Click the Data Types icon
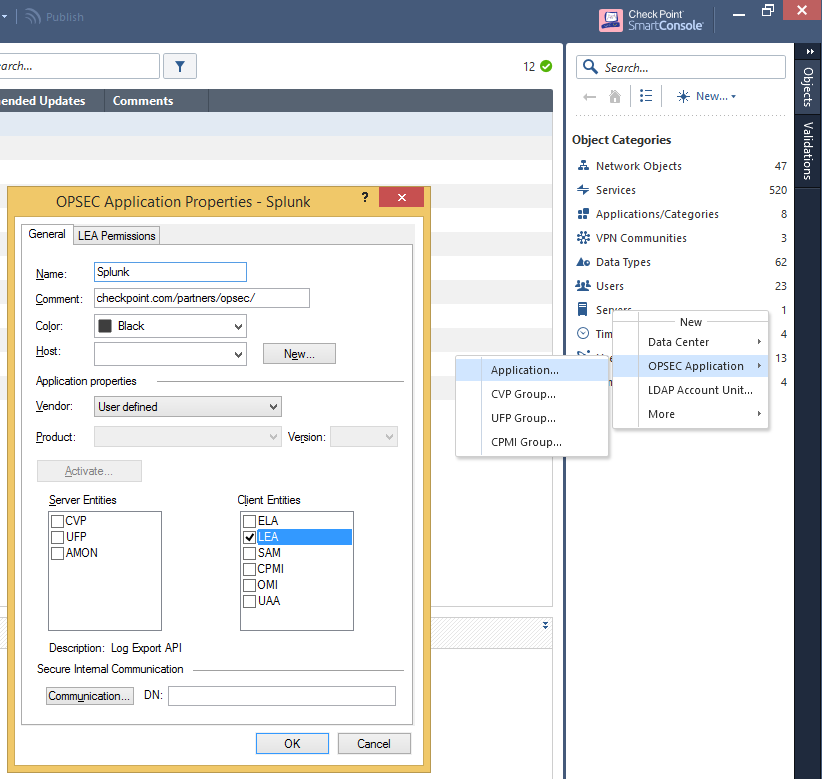Viewport: 822px width, 779px height. pyautogui.click(x=583, y=262)
